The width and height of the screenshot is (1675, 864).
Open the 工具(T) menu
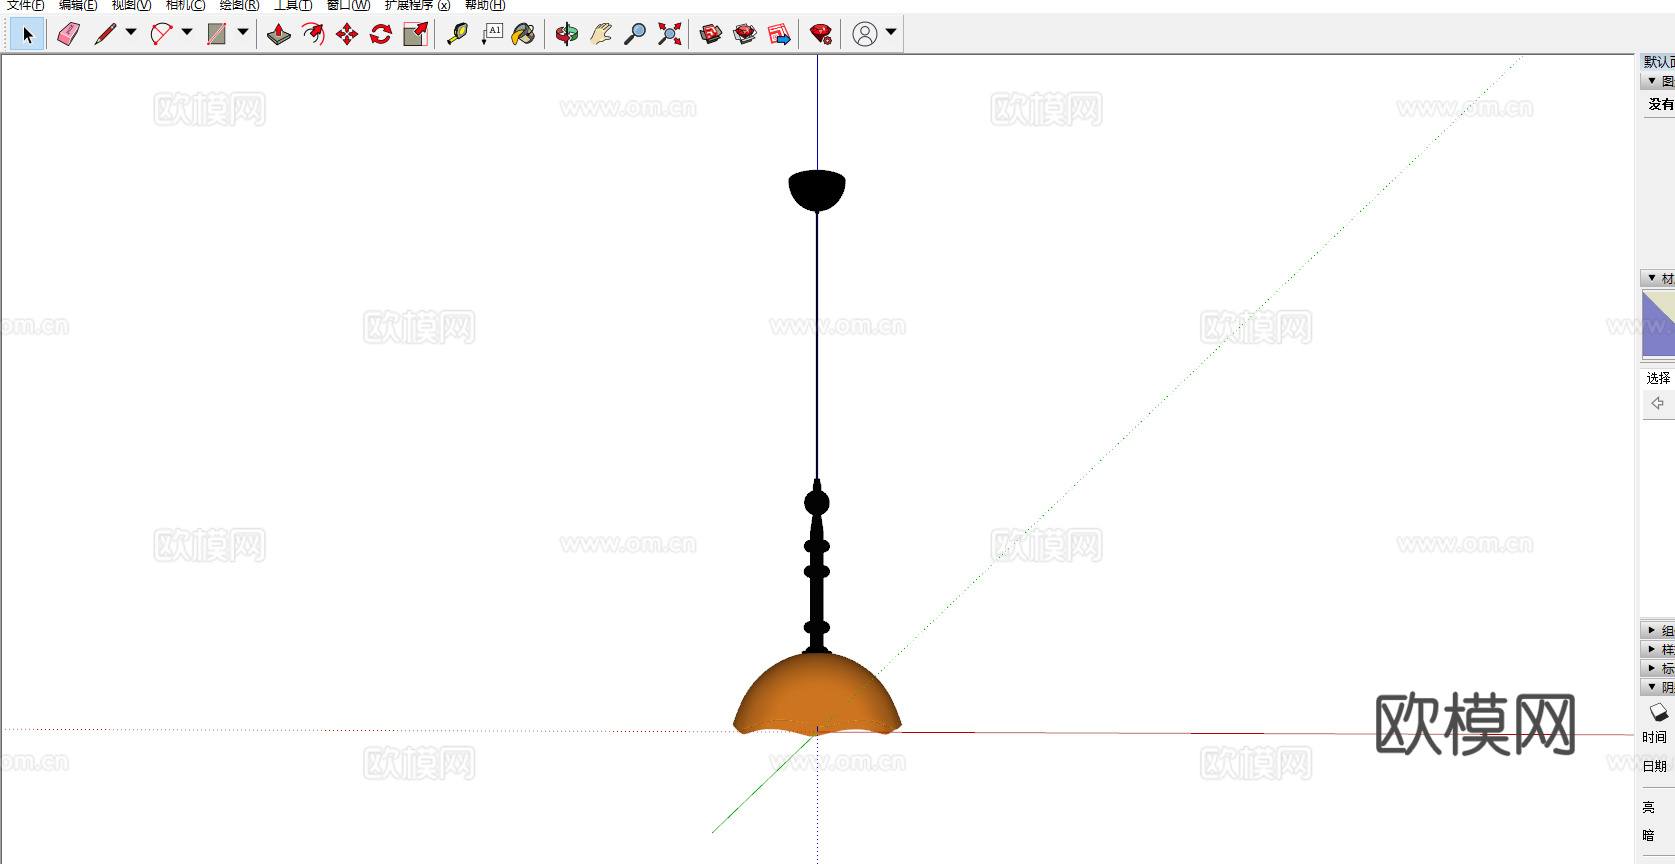(293, 5)
